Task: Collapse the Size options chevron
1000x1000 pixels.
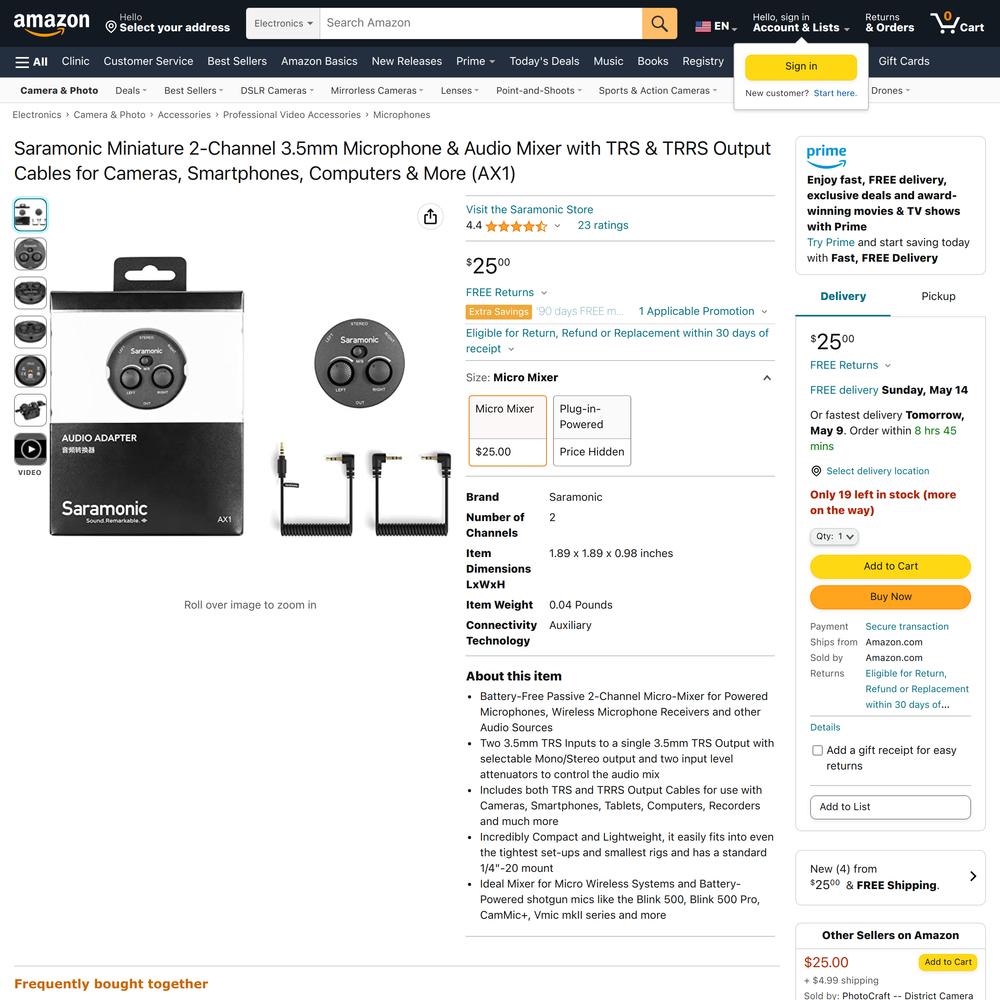Action: 767,378
